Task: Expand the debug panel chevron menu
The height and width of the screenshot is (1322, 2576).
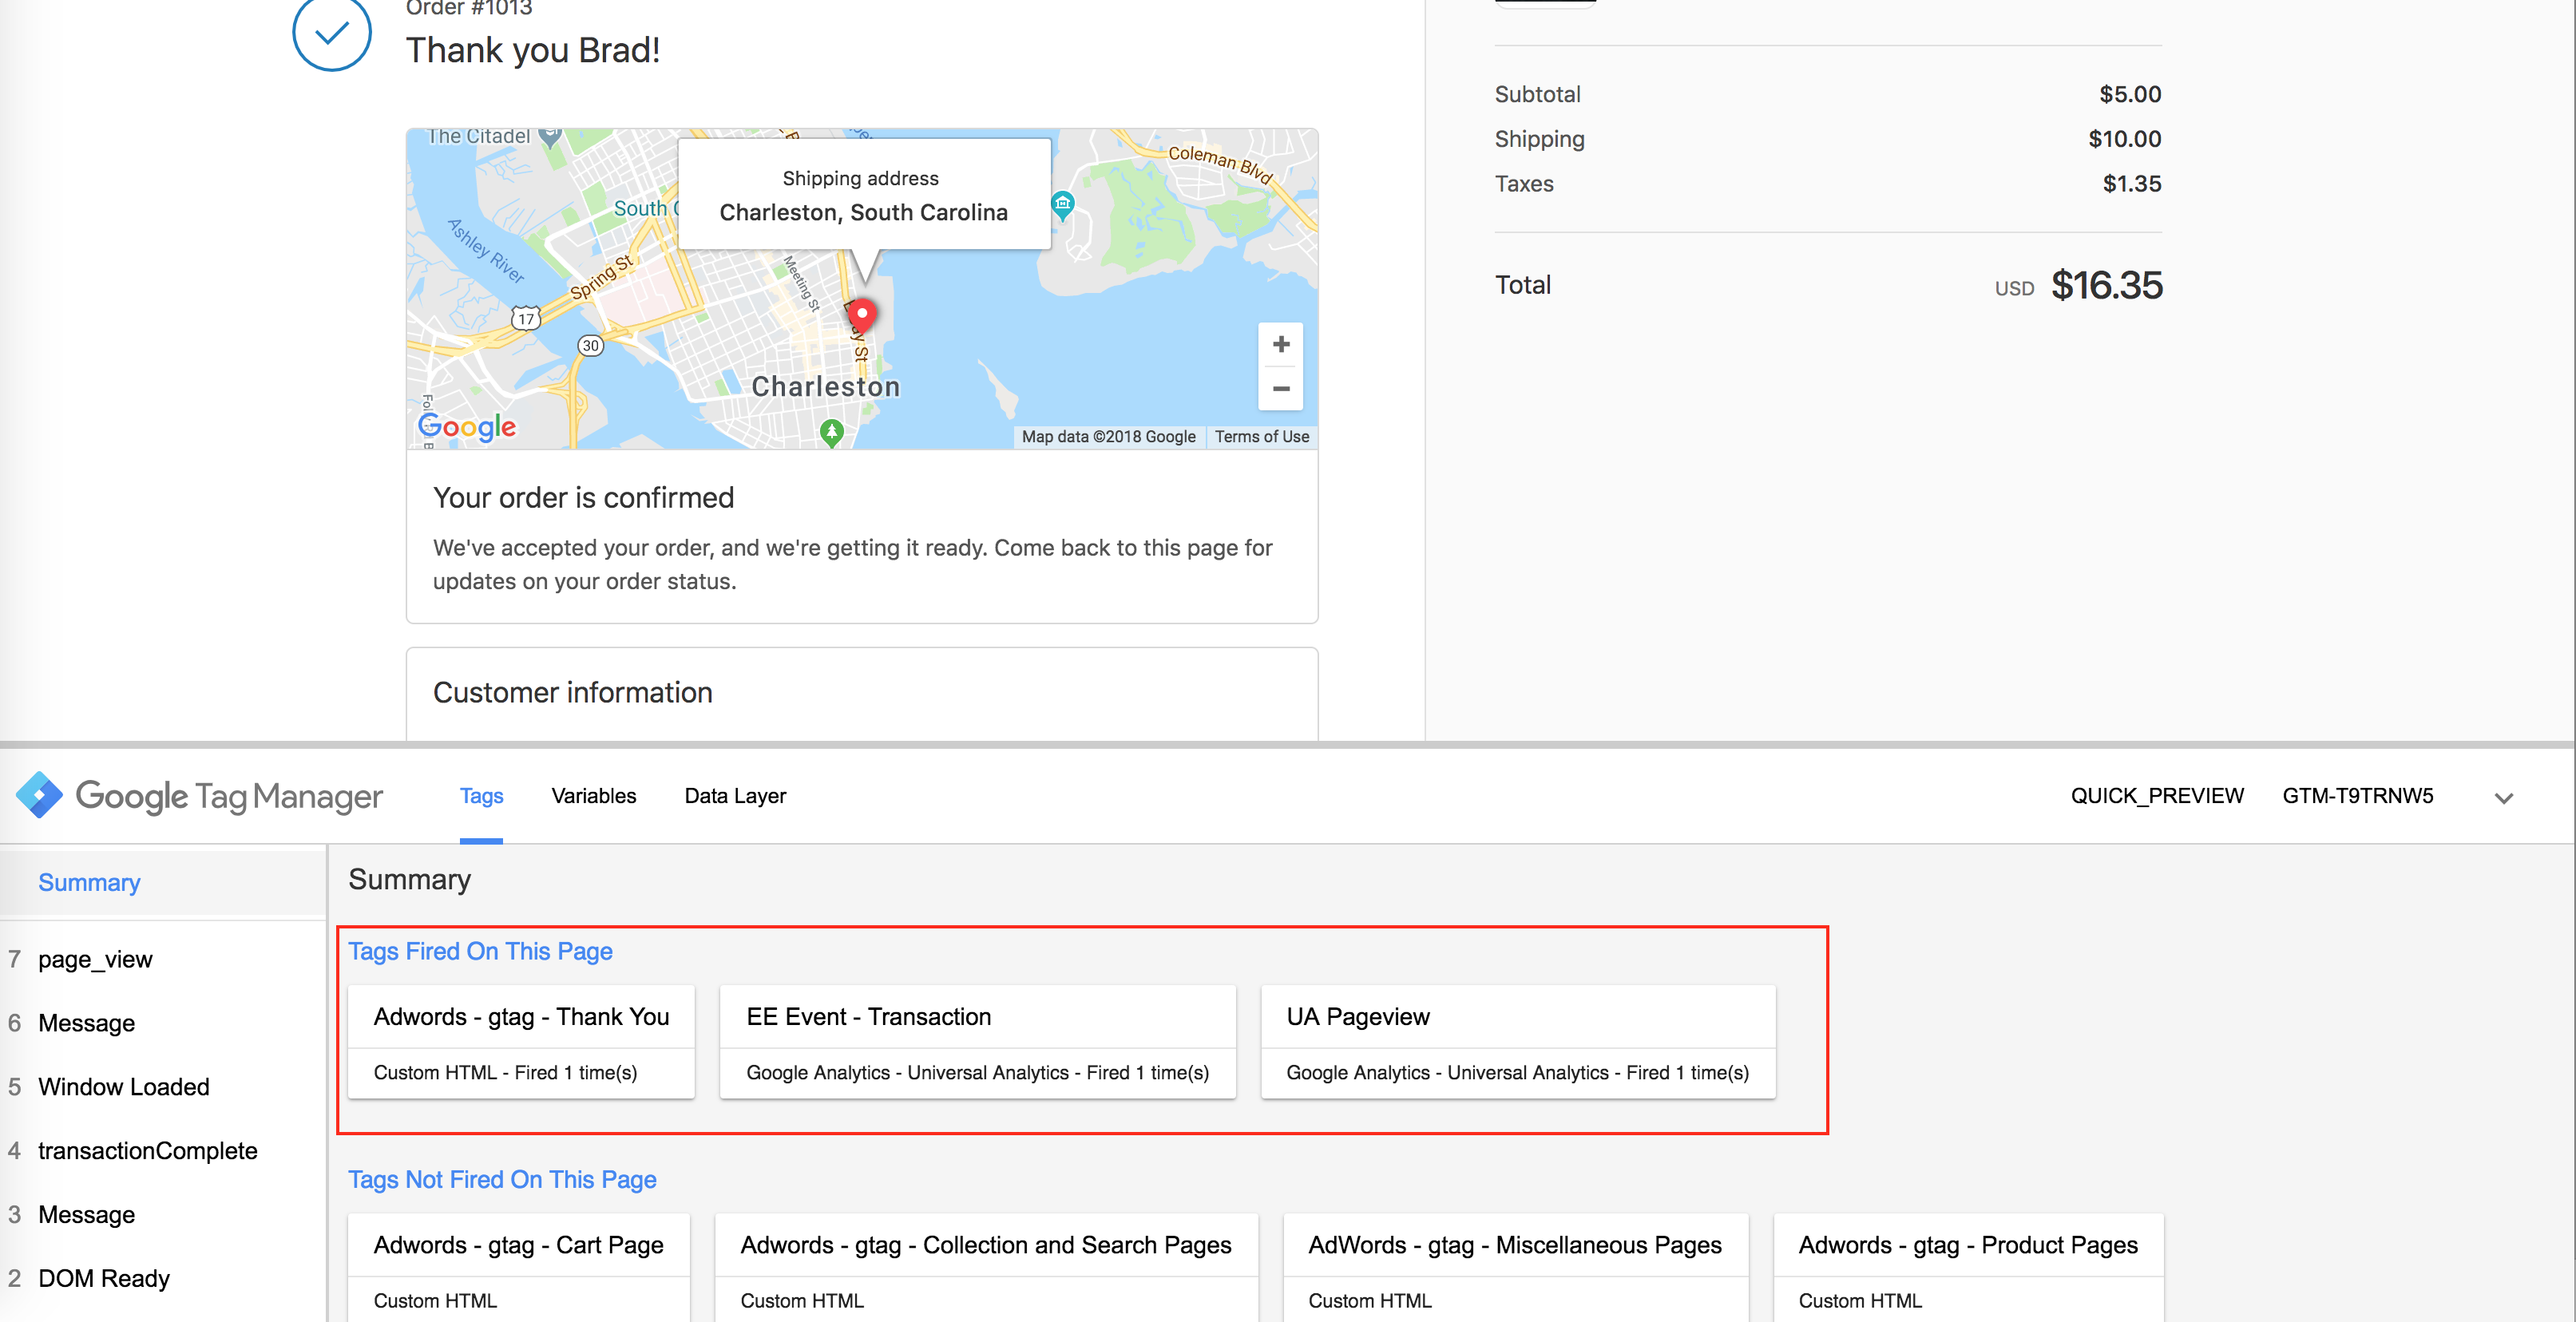Action: 2503,798
